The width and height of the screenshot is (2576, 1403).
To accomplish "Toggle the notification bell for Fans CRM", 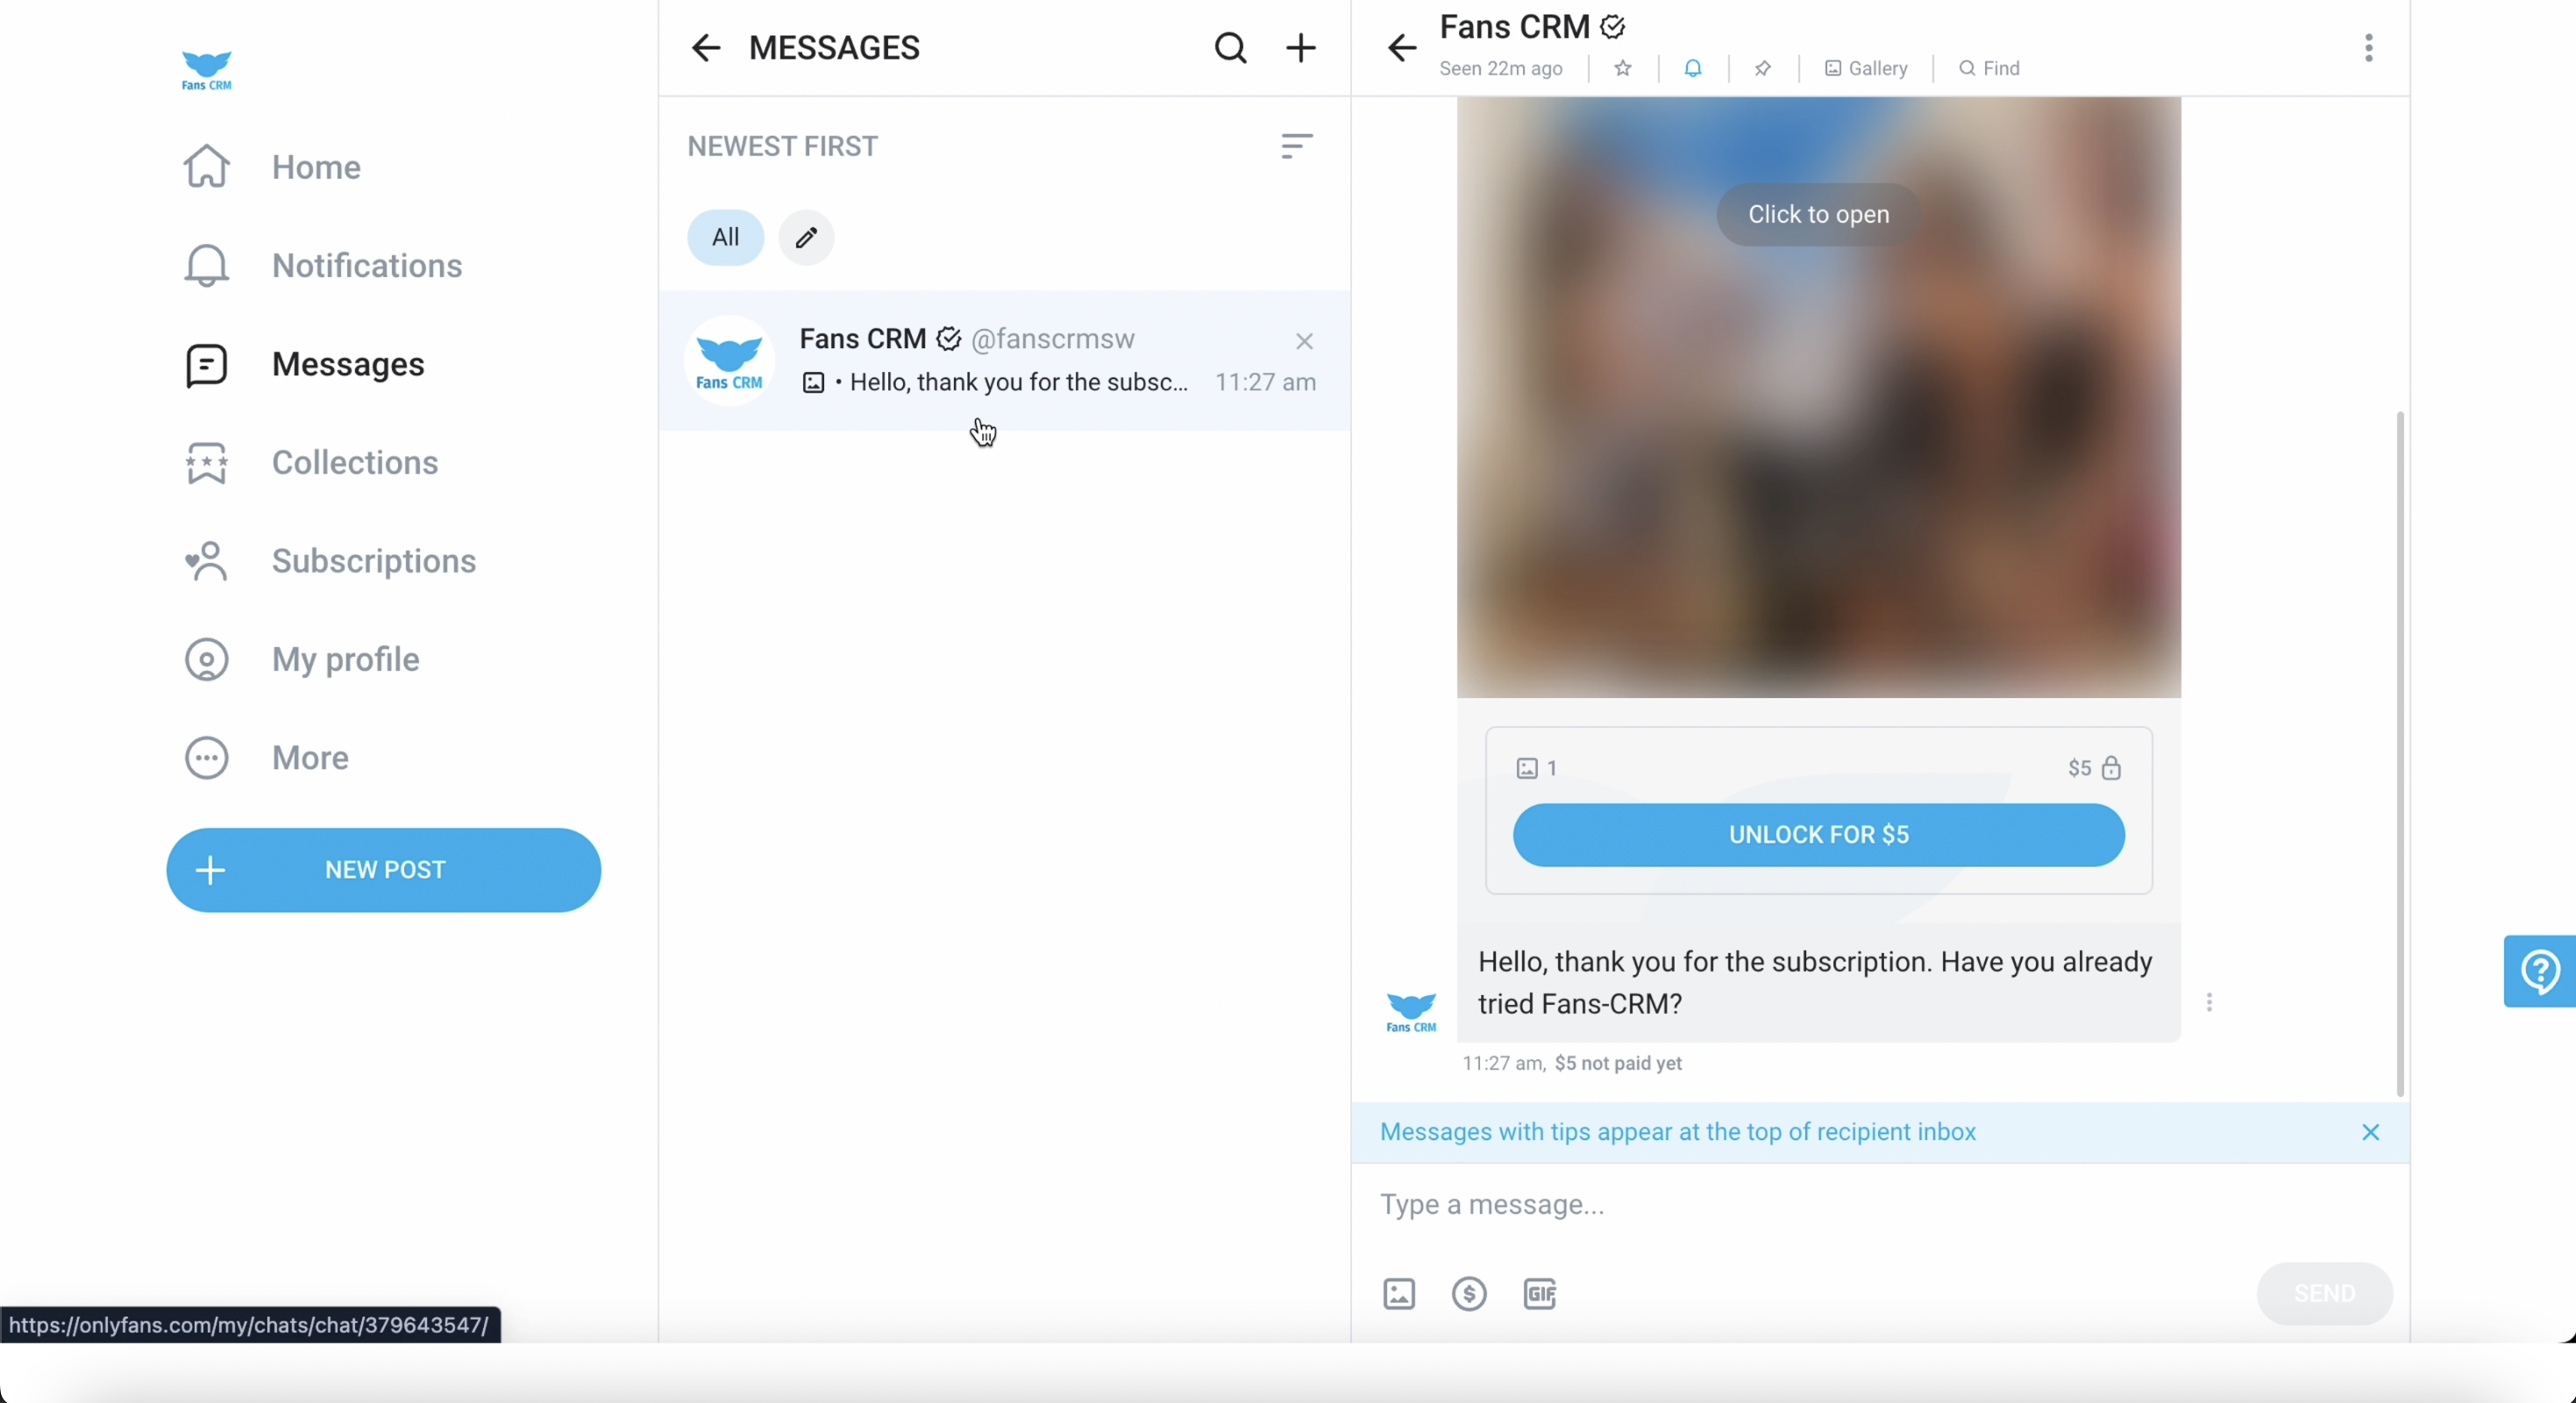I will (x=1693, y=68).
